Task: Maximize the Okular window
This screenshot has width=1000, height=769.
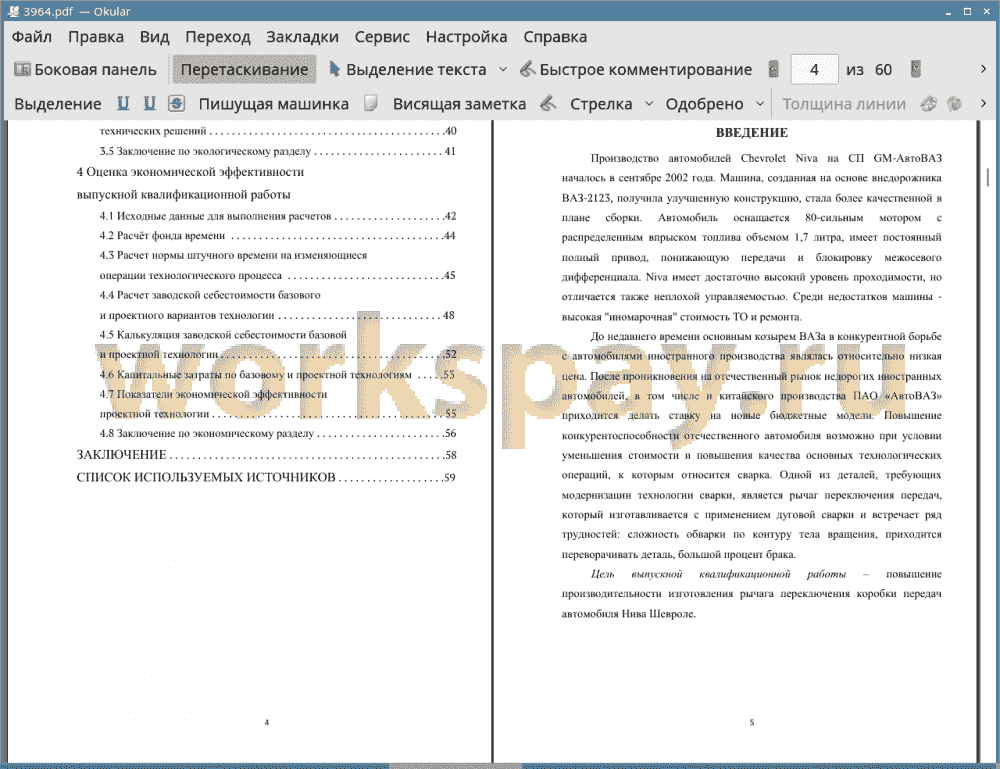Action: click(967, 11)
